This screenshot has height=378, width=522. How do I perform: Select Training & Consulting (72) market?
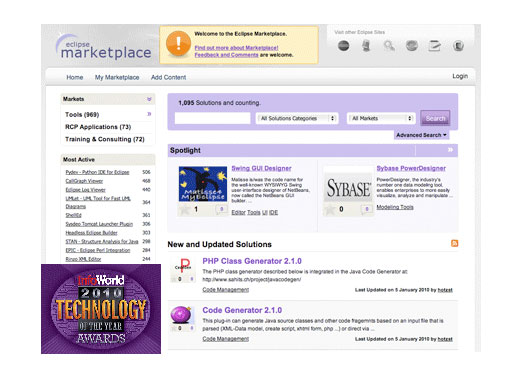point(105,139)
